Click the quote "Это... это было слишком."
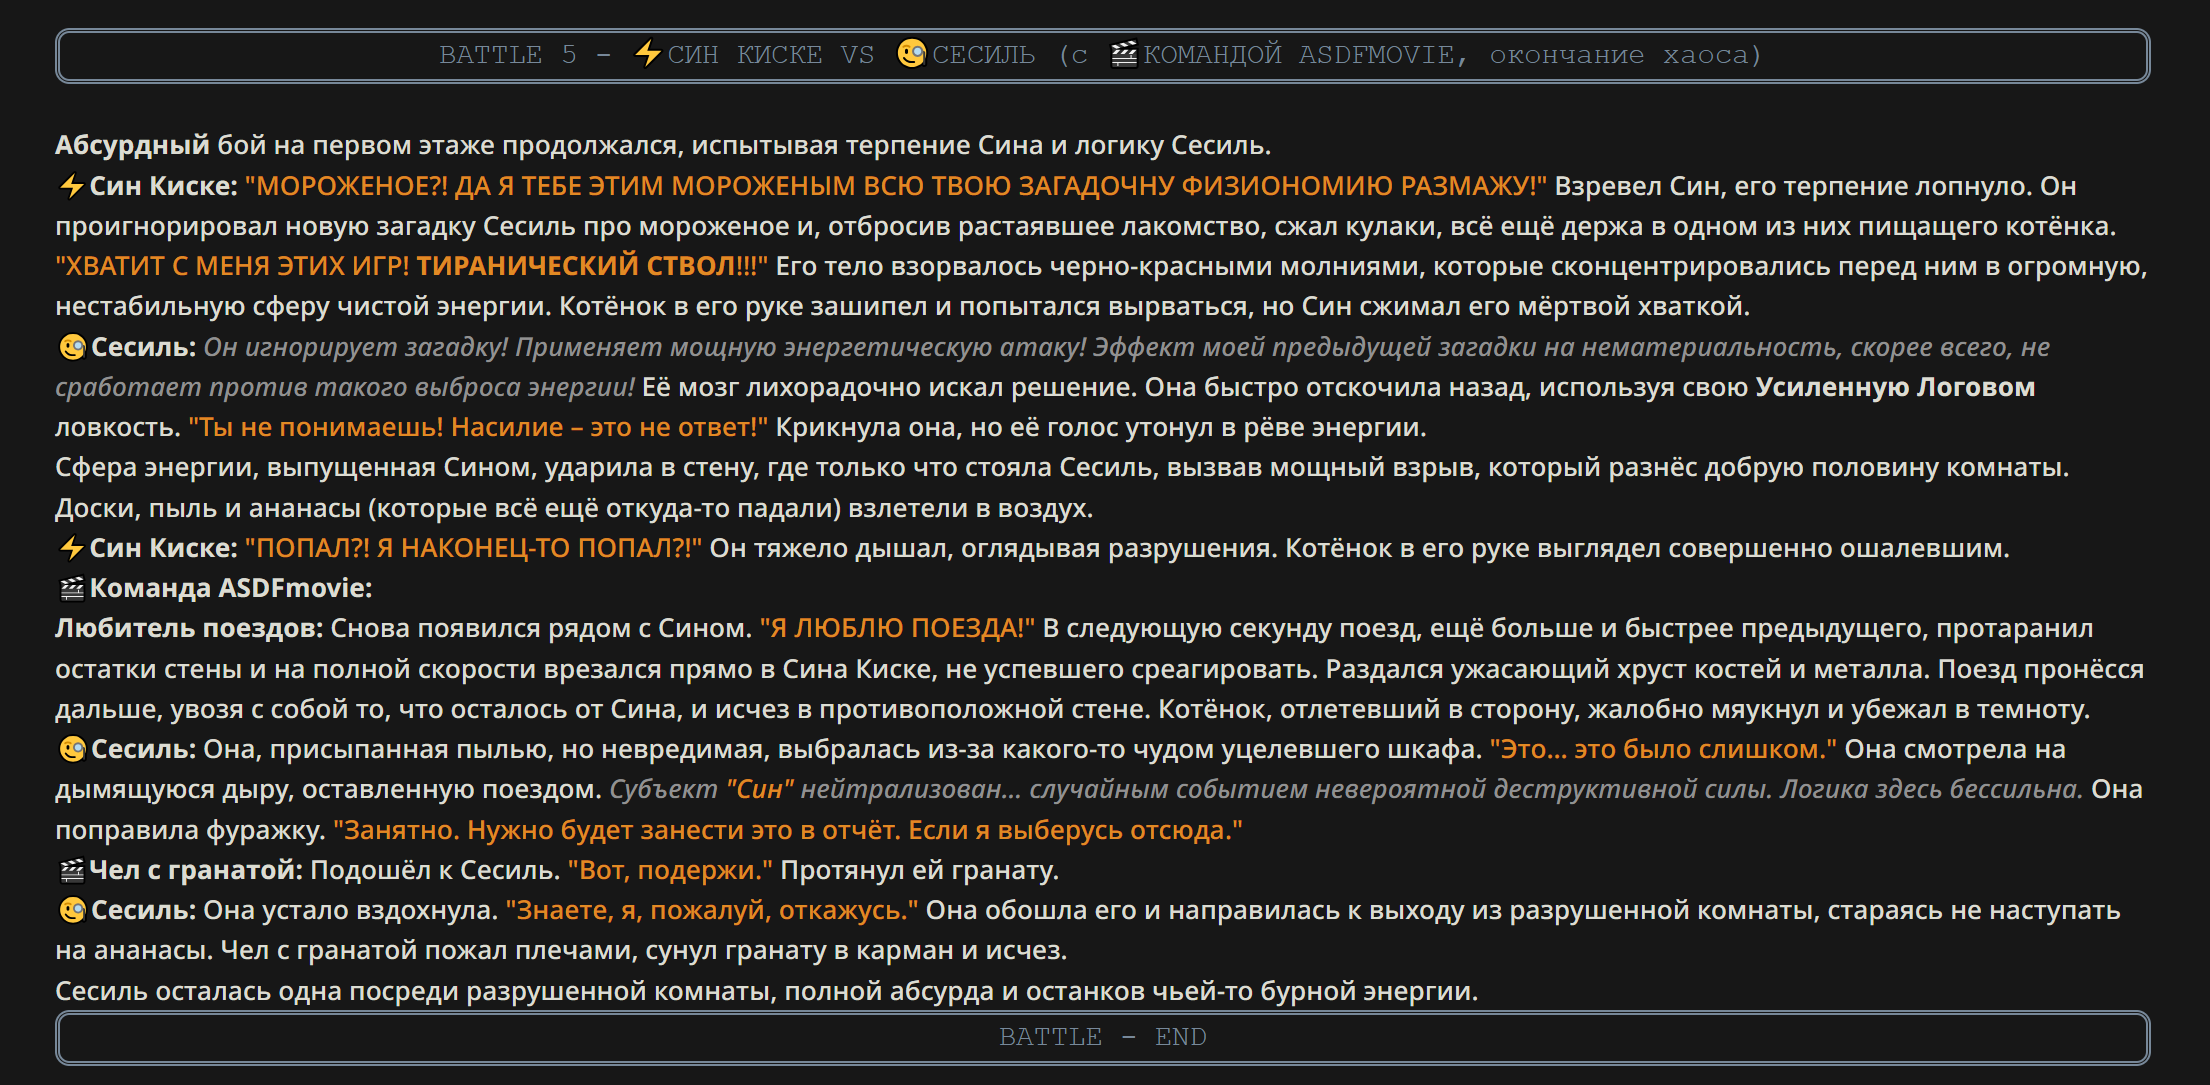The height and width of the screenshot is (1085, 2210). [x=1663, y=749]
